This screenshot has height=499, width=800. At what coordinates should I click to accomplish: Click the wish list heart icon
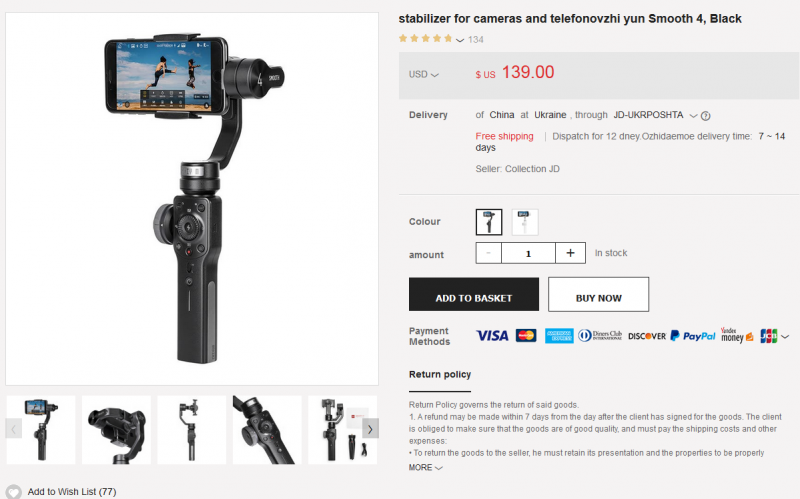[14, 491]
